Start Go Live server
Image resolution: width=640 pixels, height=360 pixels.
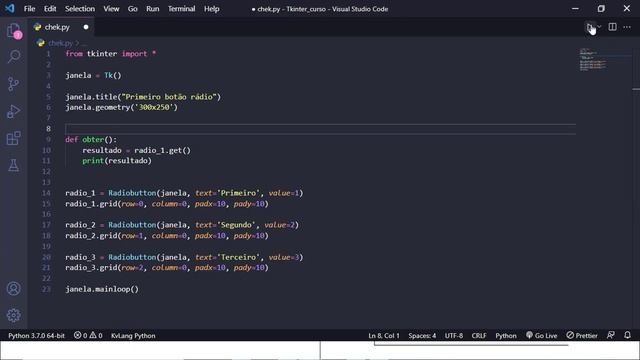pyautogui.click(x=541, y=336)
